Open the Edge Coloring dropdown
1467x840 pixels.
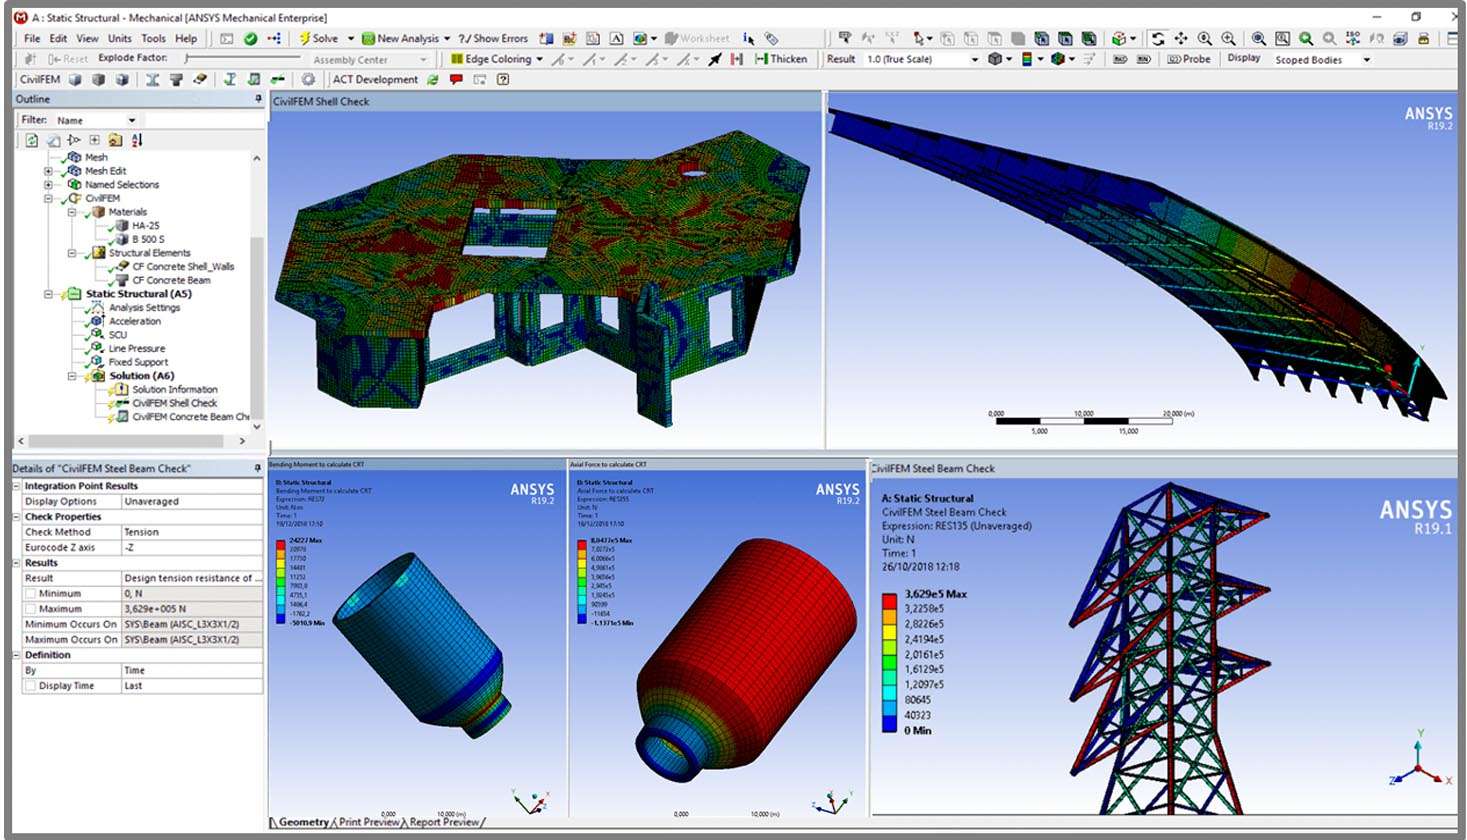pyautogui.click(x=539, y=59)
